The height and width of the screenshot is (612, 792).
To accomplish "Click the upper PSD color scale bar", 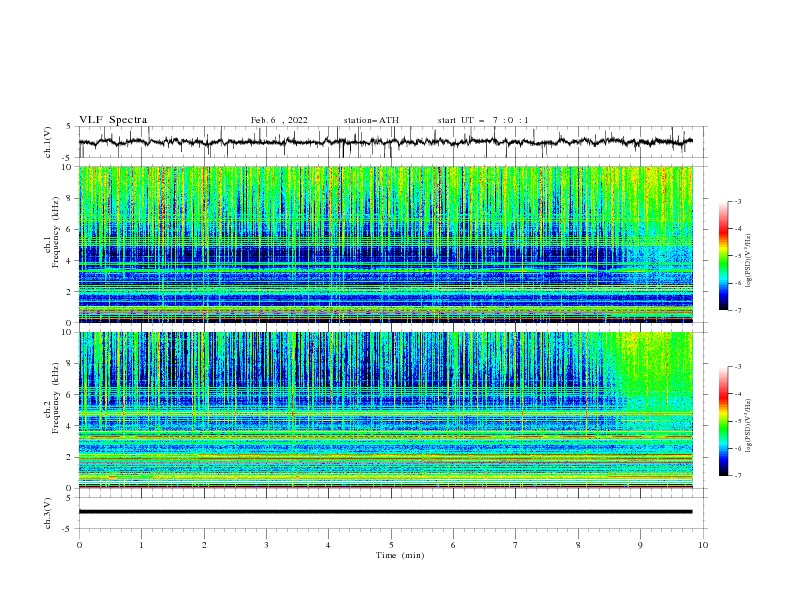I will coord(724,256).
